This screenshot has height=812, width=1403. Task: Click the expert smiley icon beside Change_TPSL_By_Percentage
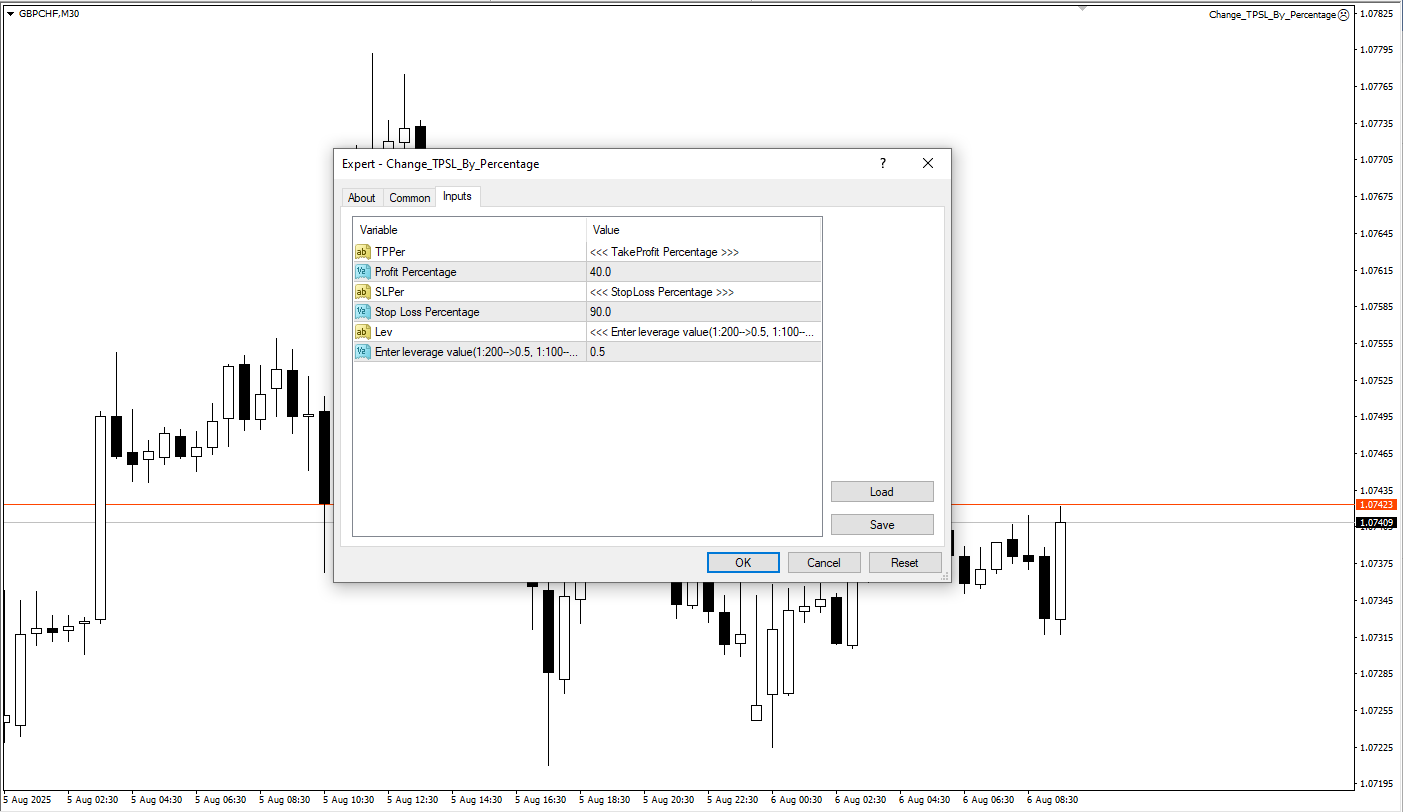[1344, 14]
